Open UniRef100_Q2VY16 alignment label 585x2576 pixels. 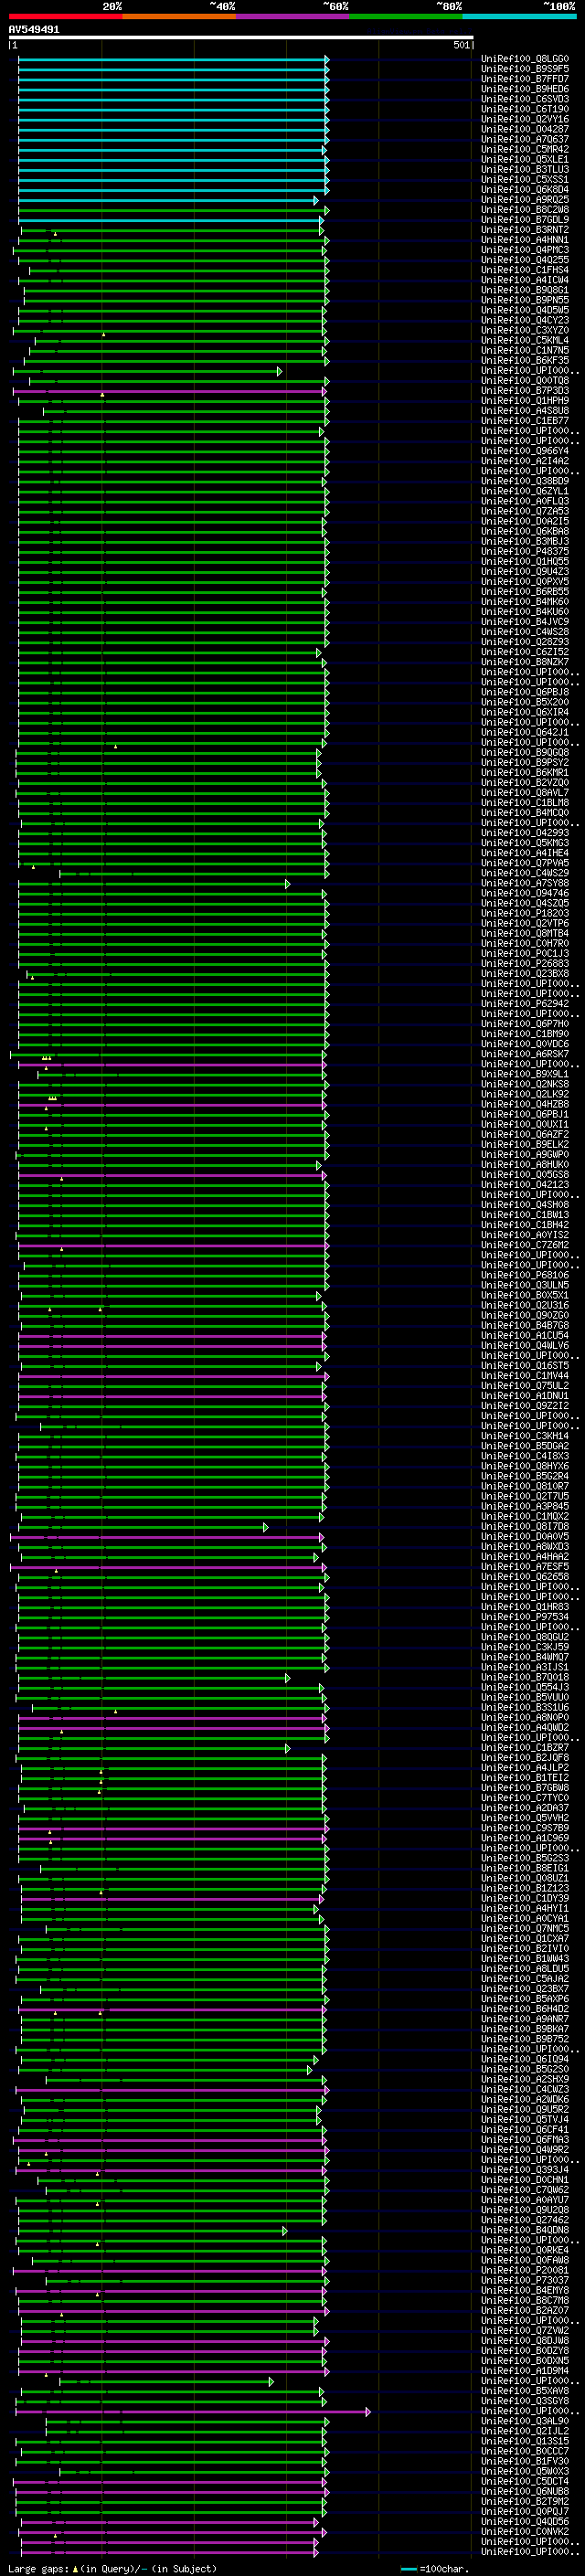click(x=525, y=119)
